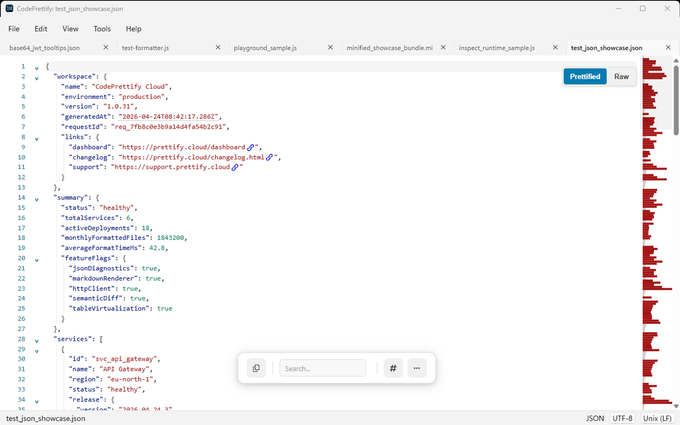This screenshot has height=425, width=680.
Task: Collapse the release object on line 34
Action: tap(37, 402)
